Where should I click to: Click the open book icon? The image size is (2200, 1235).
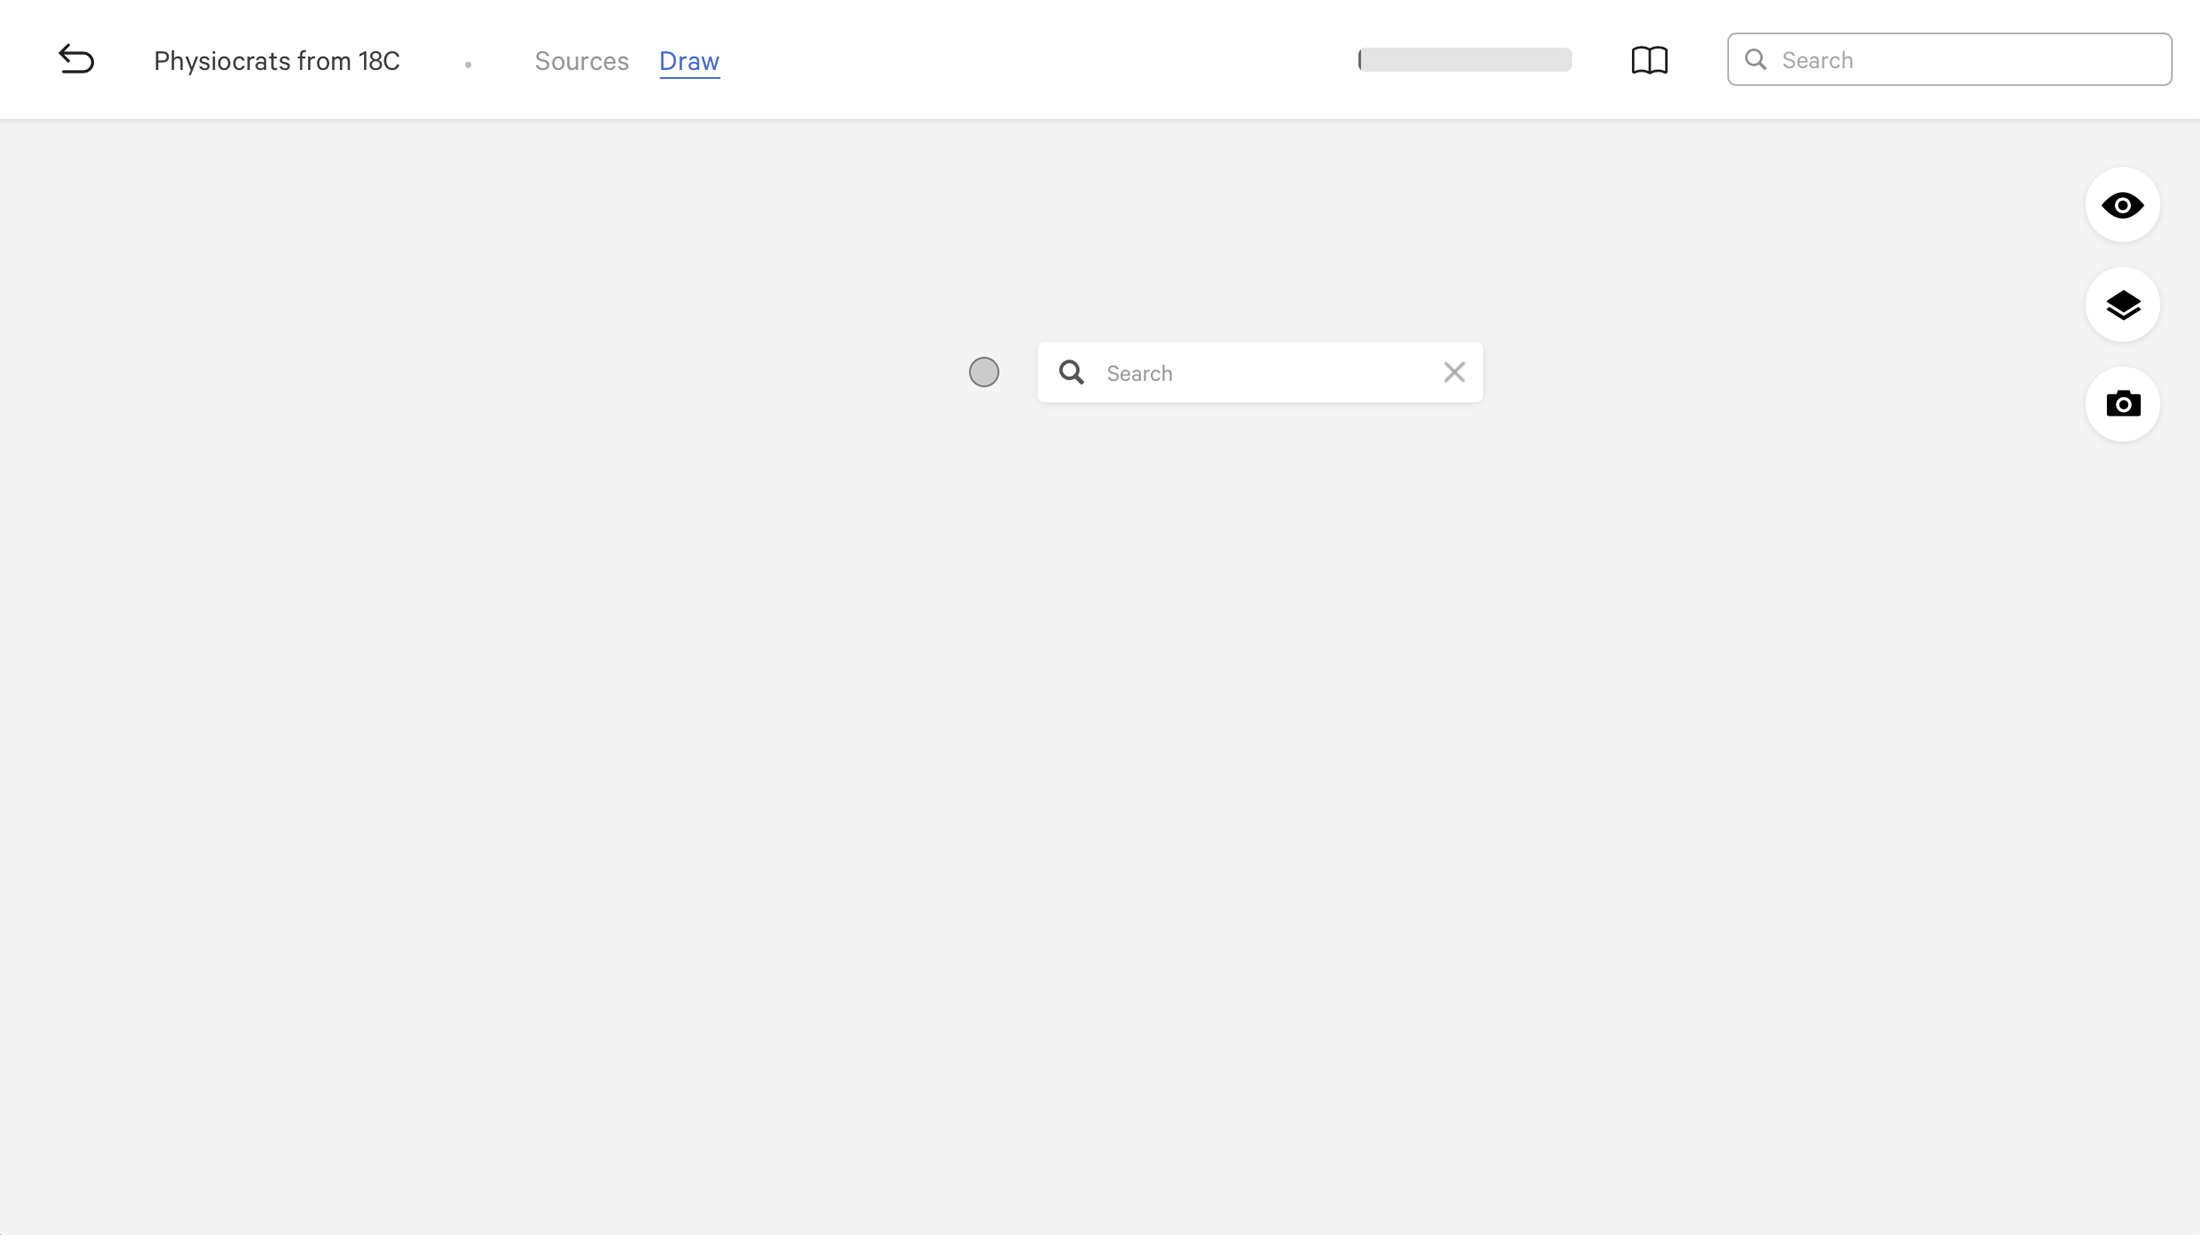pos(1650,59)
